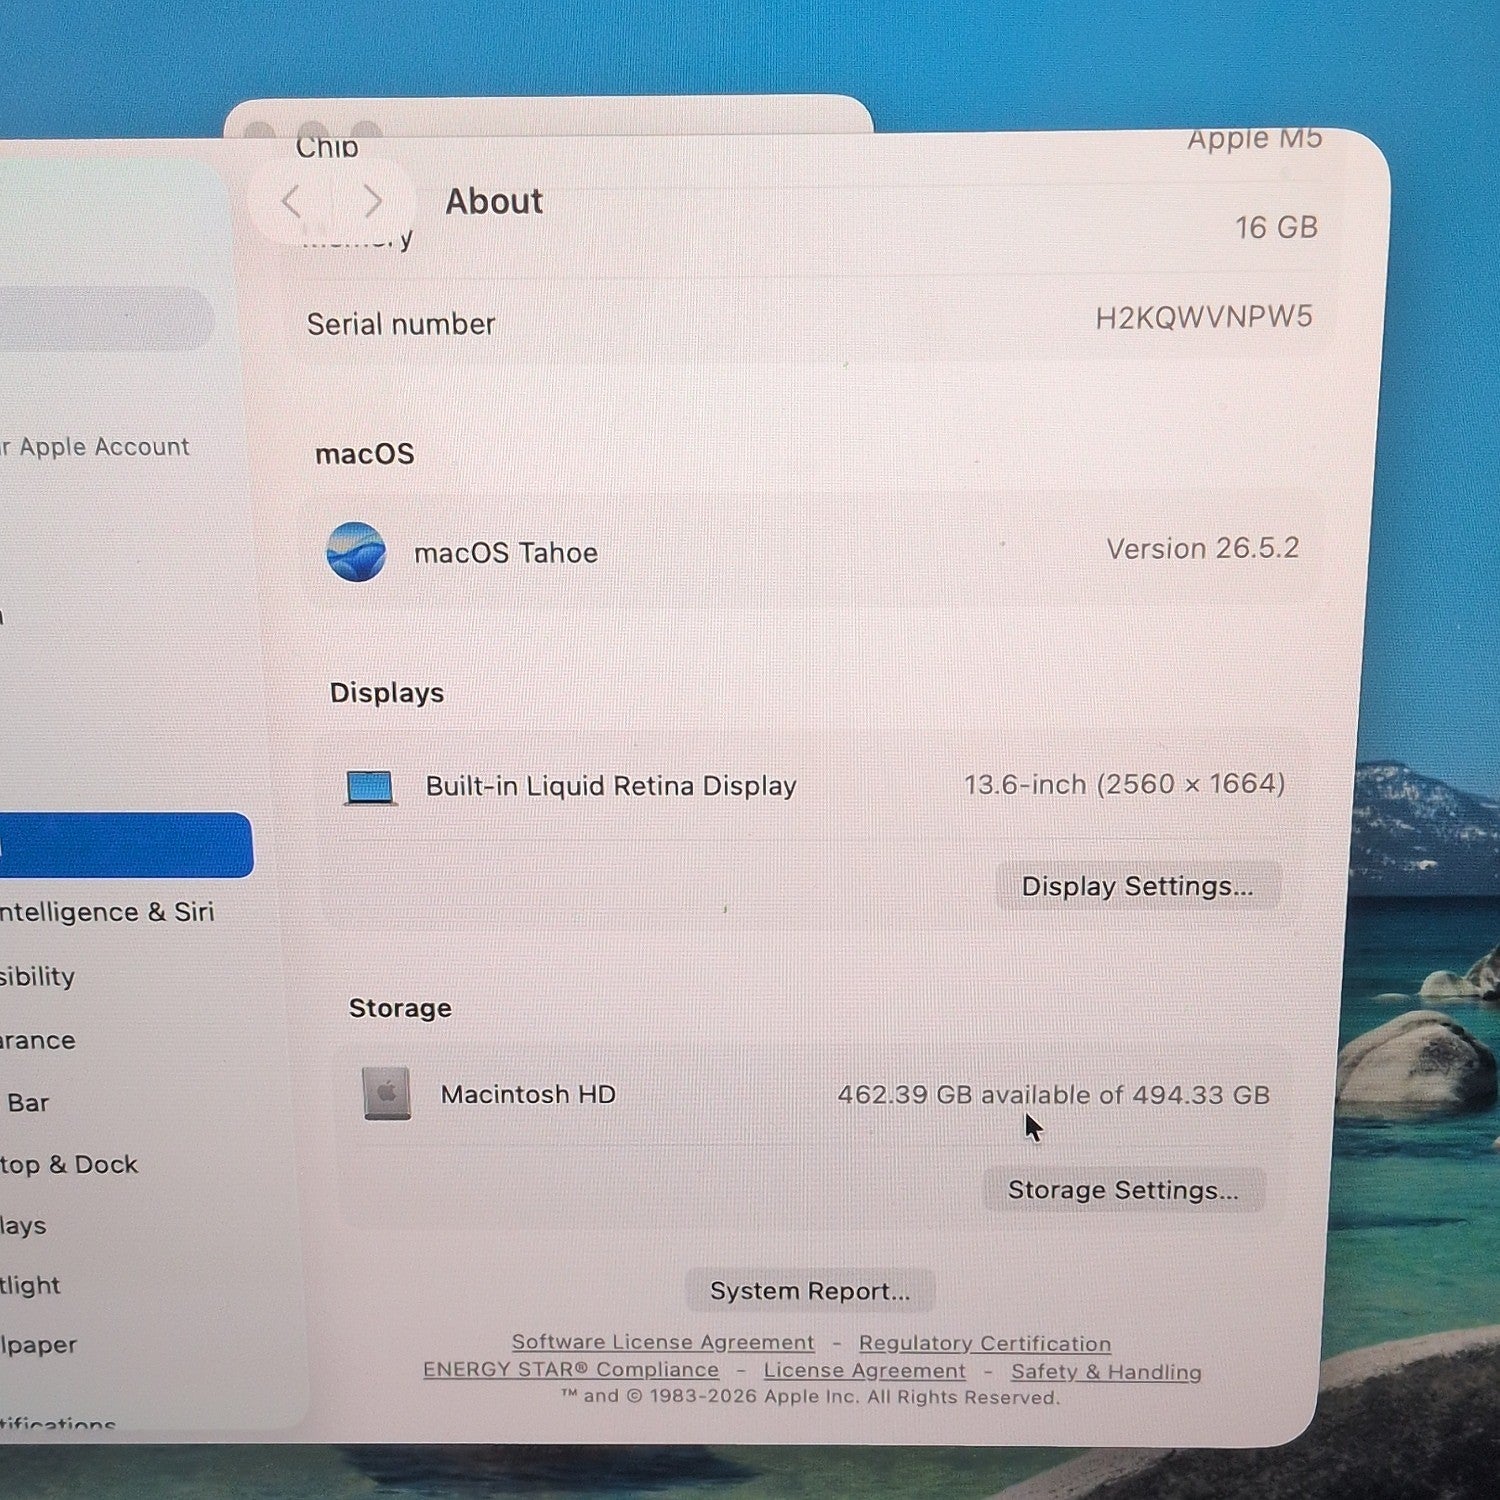Open the Software License Agreement link

coord(663,1342)
